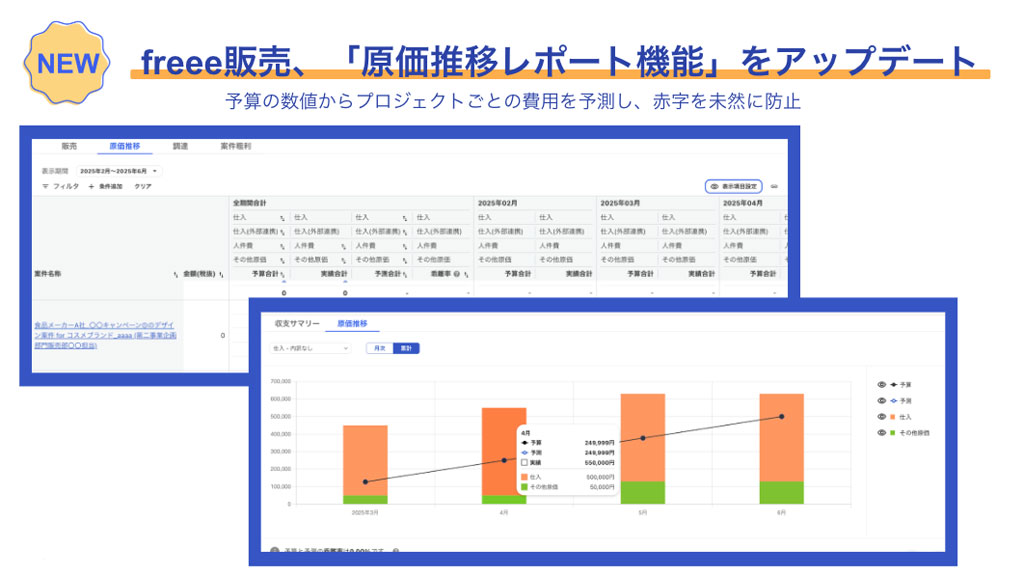Open the 表示期間 date range dropdown
This screenshot has width=1024, height=576.
[119, 171]
